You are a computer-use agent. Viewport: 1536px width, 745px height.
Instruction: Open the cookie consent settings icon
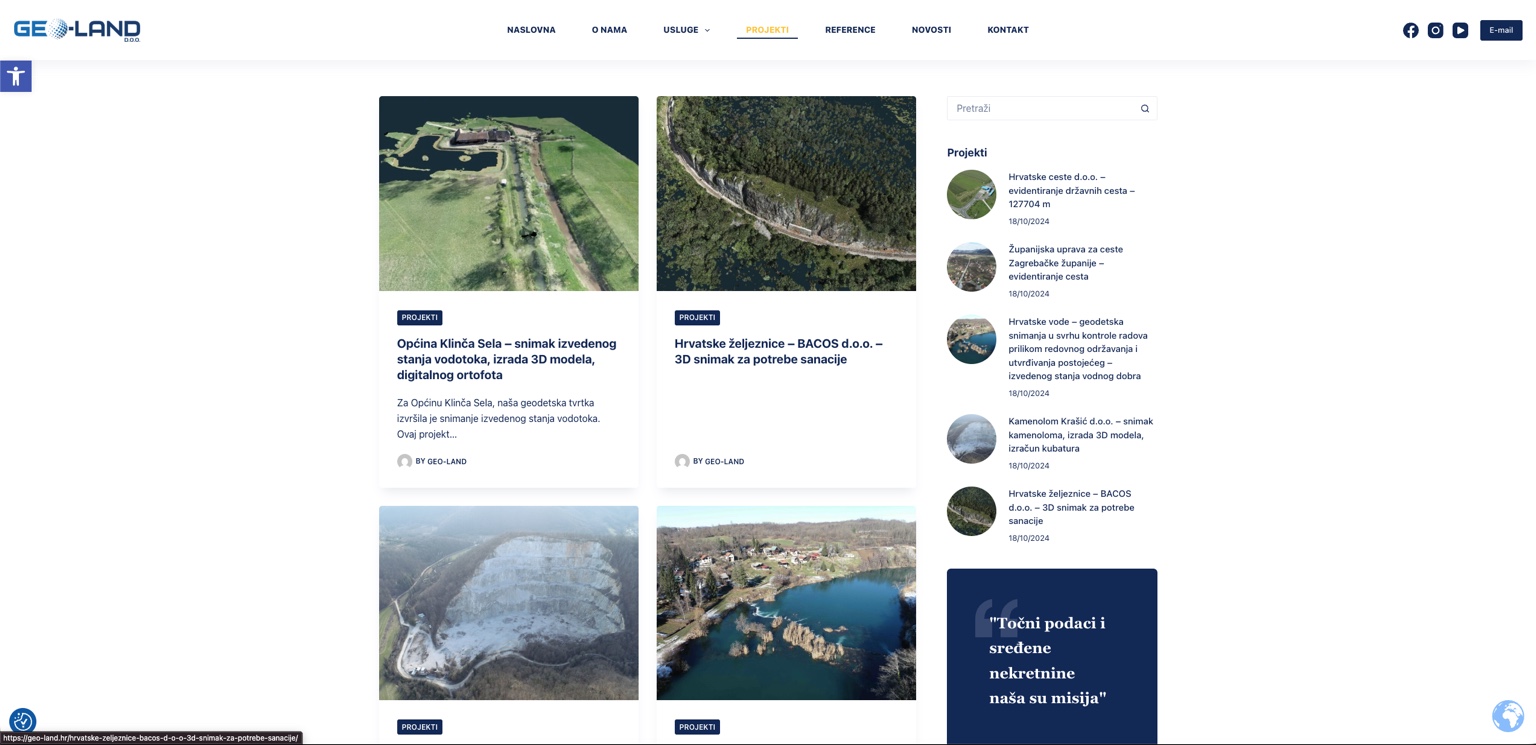point(22,721)
